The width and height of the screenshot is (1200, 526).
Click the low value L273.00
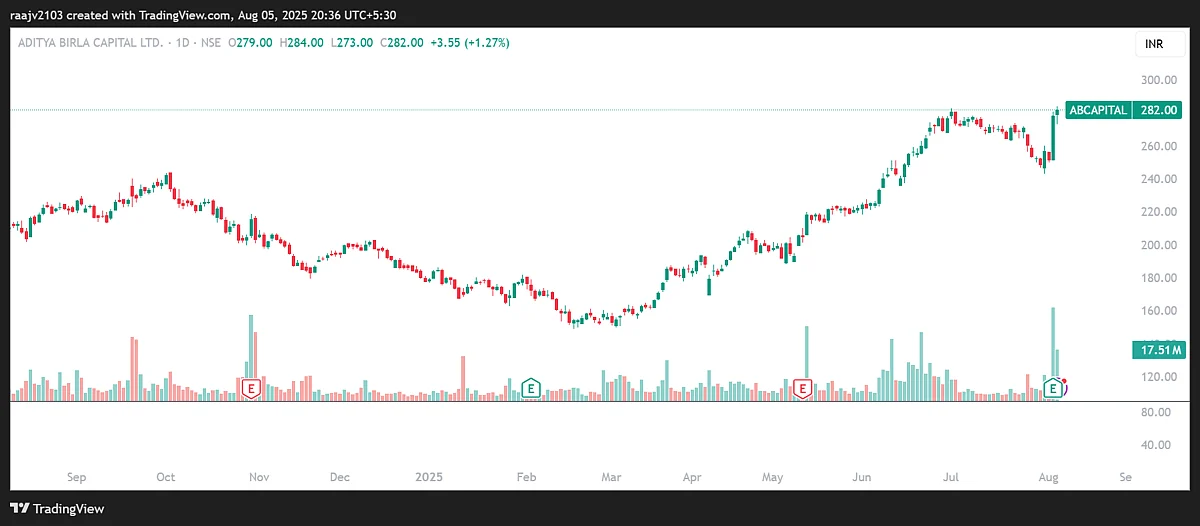coord(353,43)
